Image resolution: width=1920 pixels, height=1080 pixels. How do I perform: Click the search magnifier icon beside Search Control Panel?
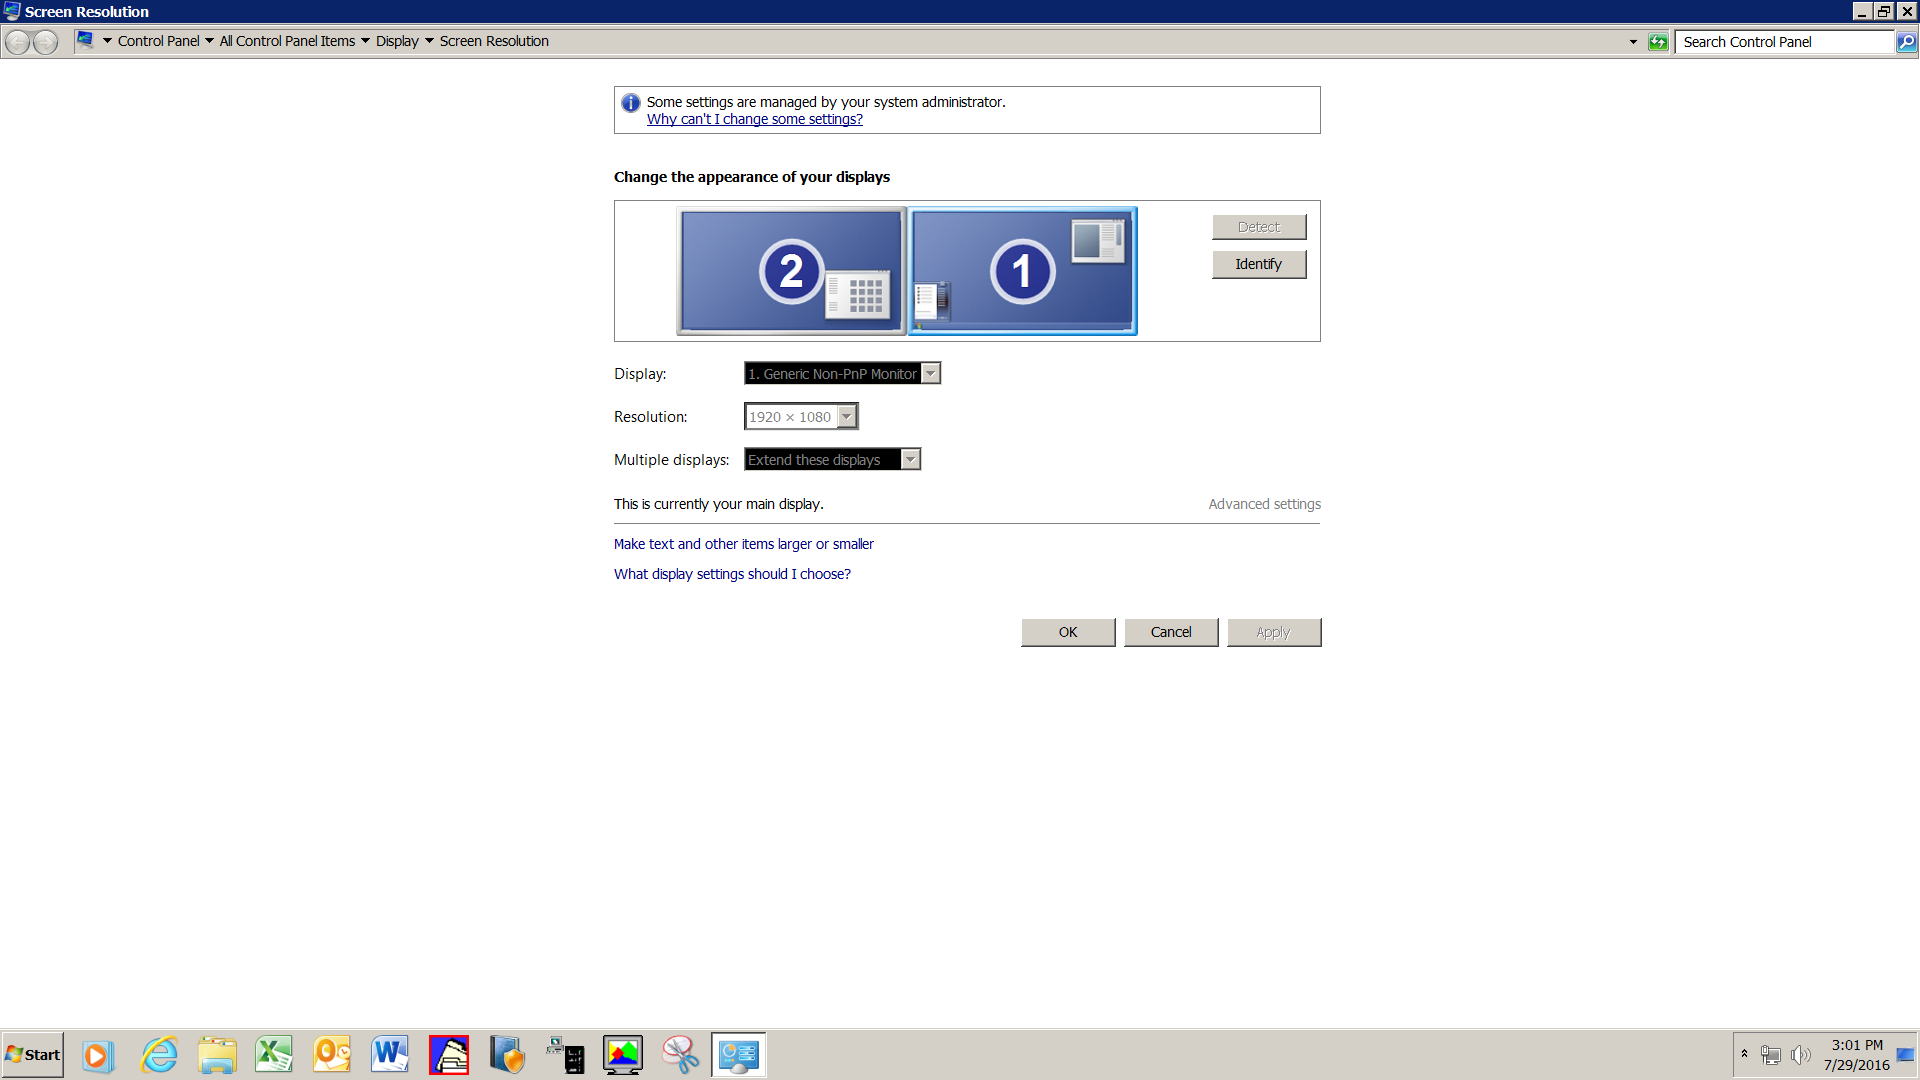tap(1906, 42)
